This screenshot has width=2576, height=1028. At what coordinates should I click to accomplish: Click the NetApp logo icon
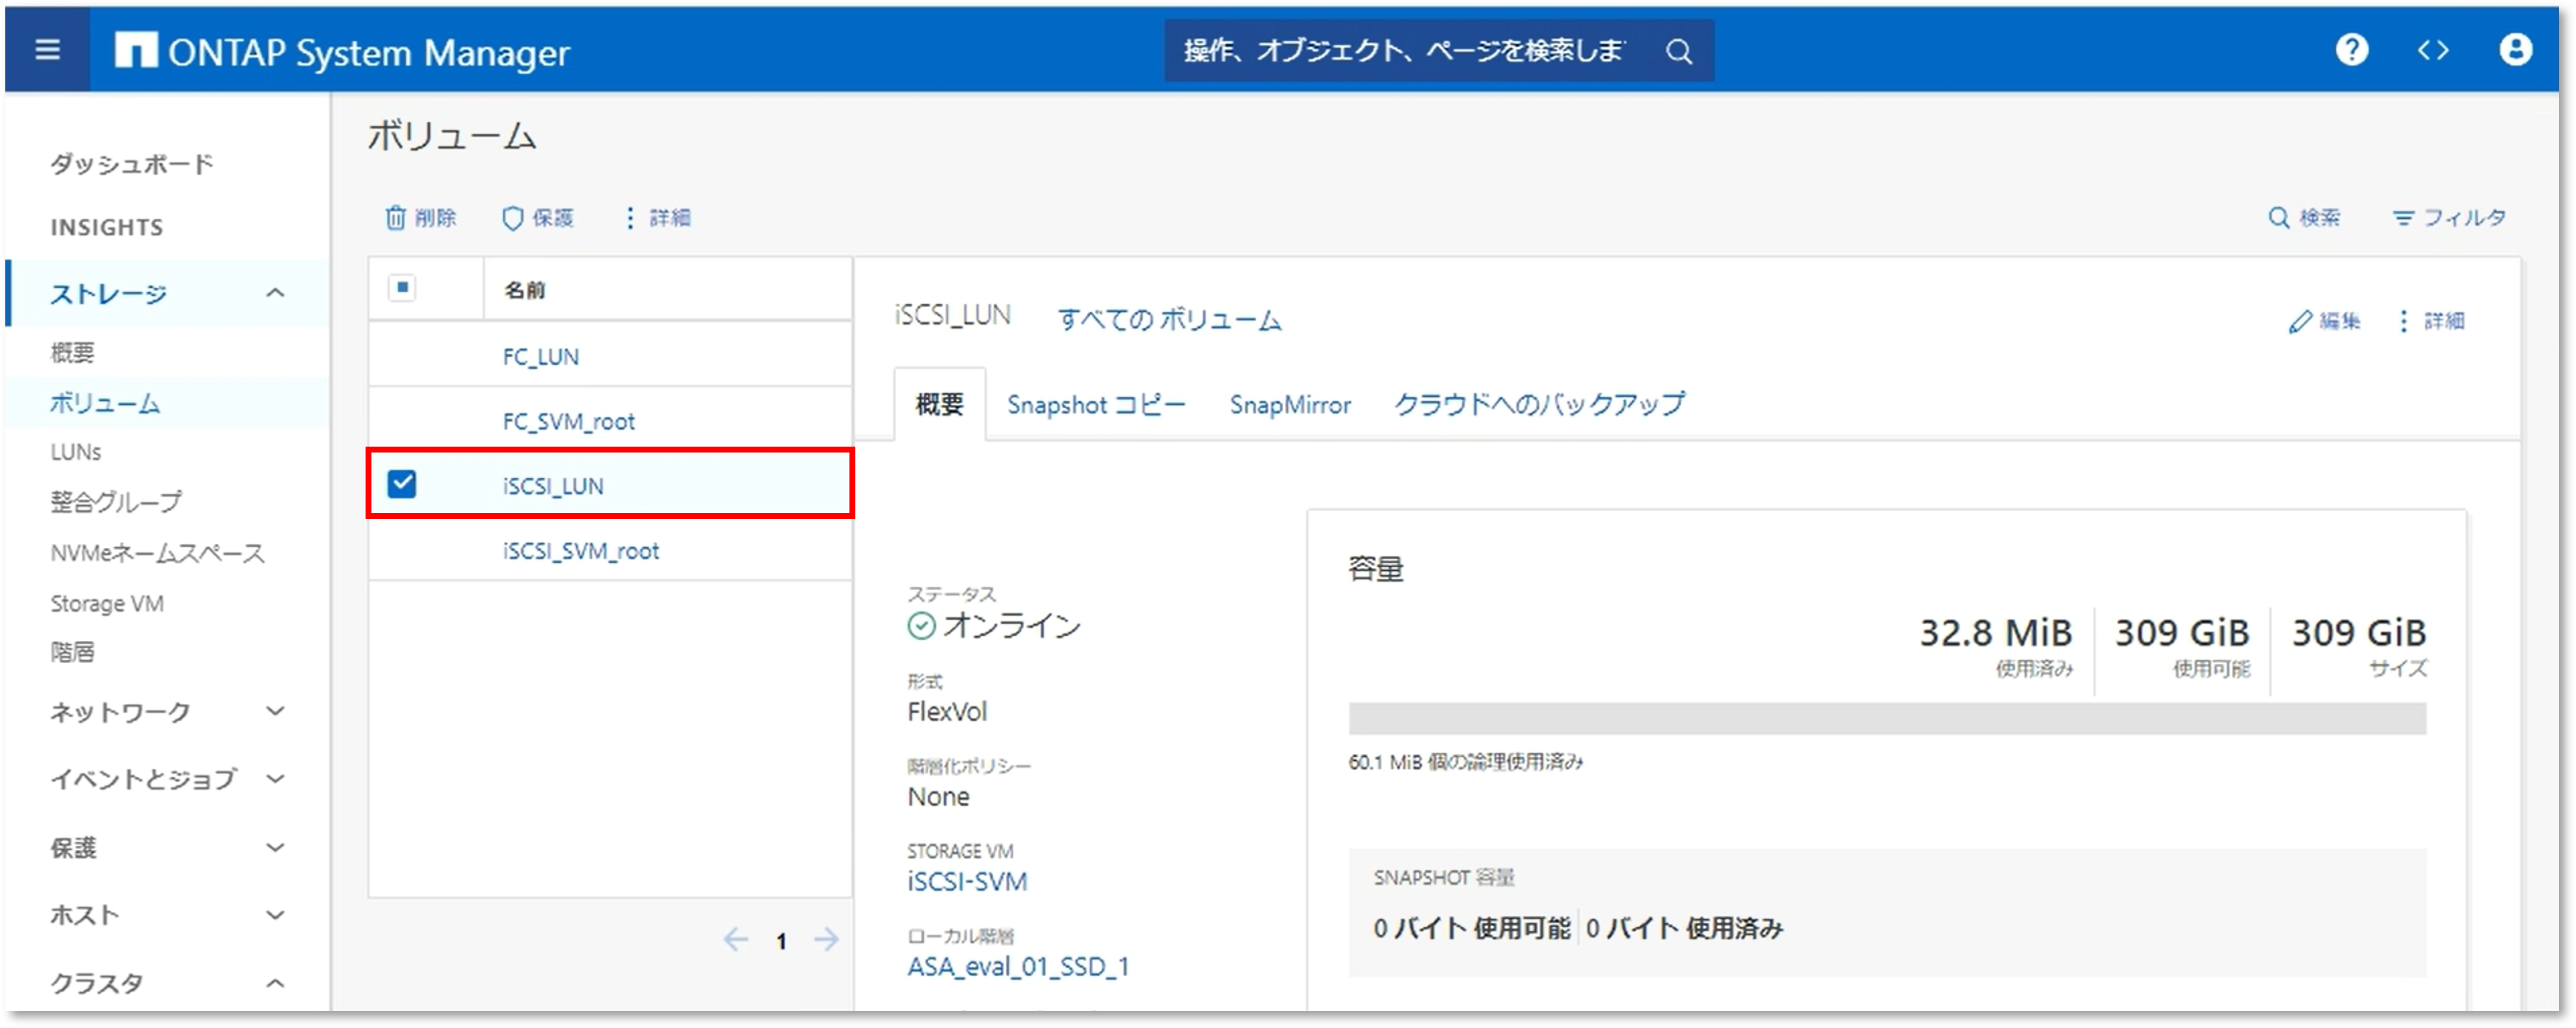(x=135, y=50)
